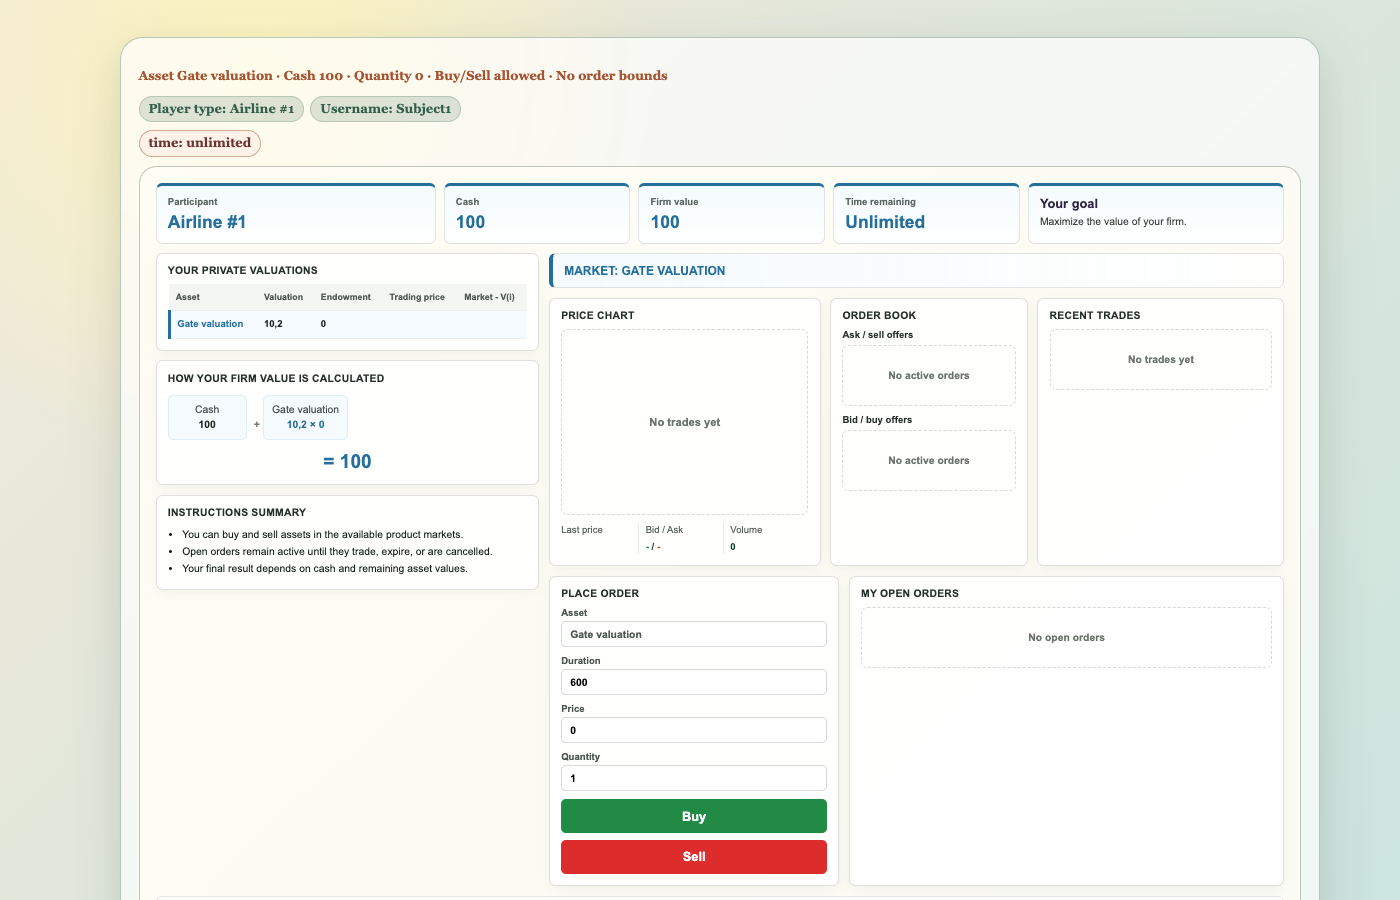Click the INSTRUCTIONS SUMMARY heading
This screenshot has height=900, width=1400.
[237, 512]
